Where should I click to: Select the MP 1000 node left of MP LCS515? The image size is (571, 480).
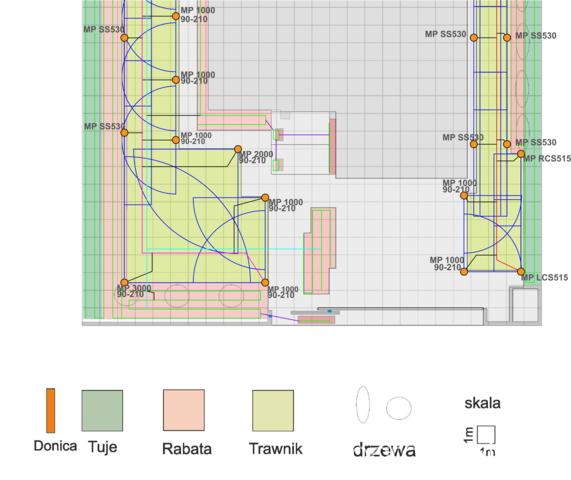(x=464, y=271)
